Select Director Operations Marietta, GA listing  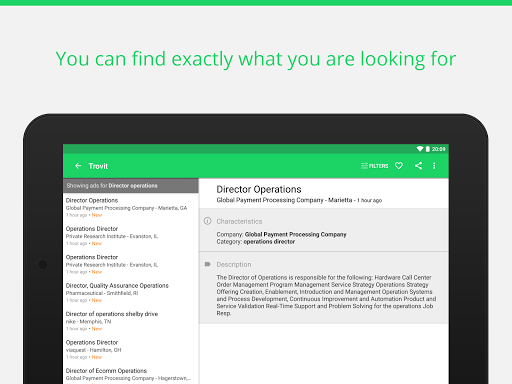click(x=131, y=207)
